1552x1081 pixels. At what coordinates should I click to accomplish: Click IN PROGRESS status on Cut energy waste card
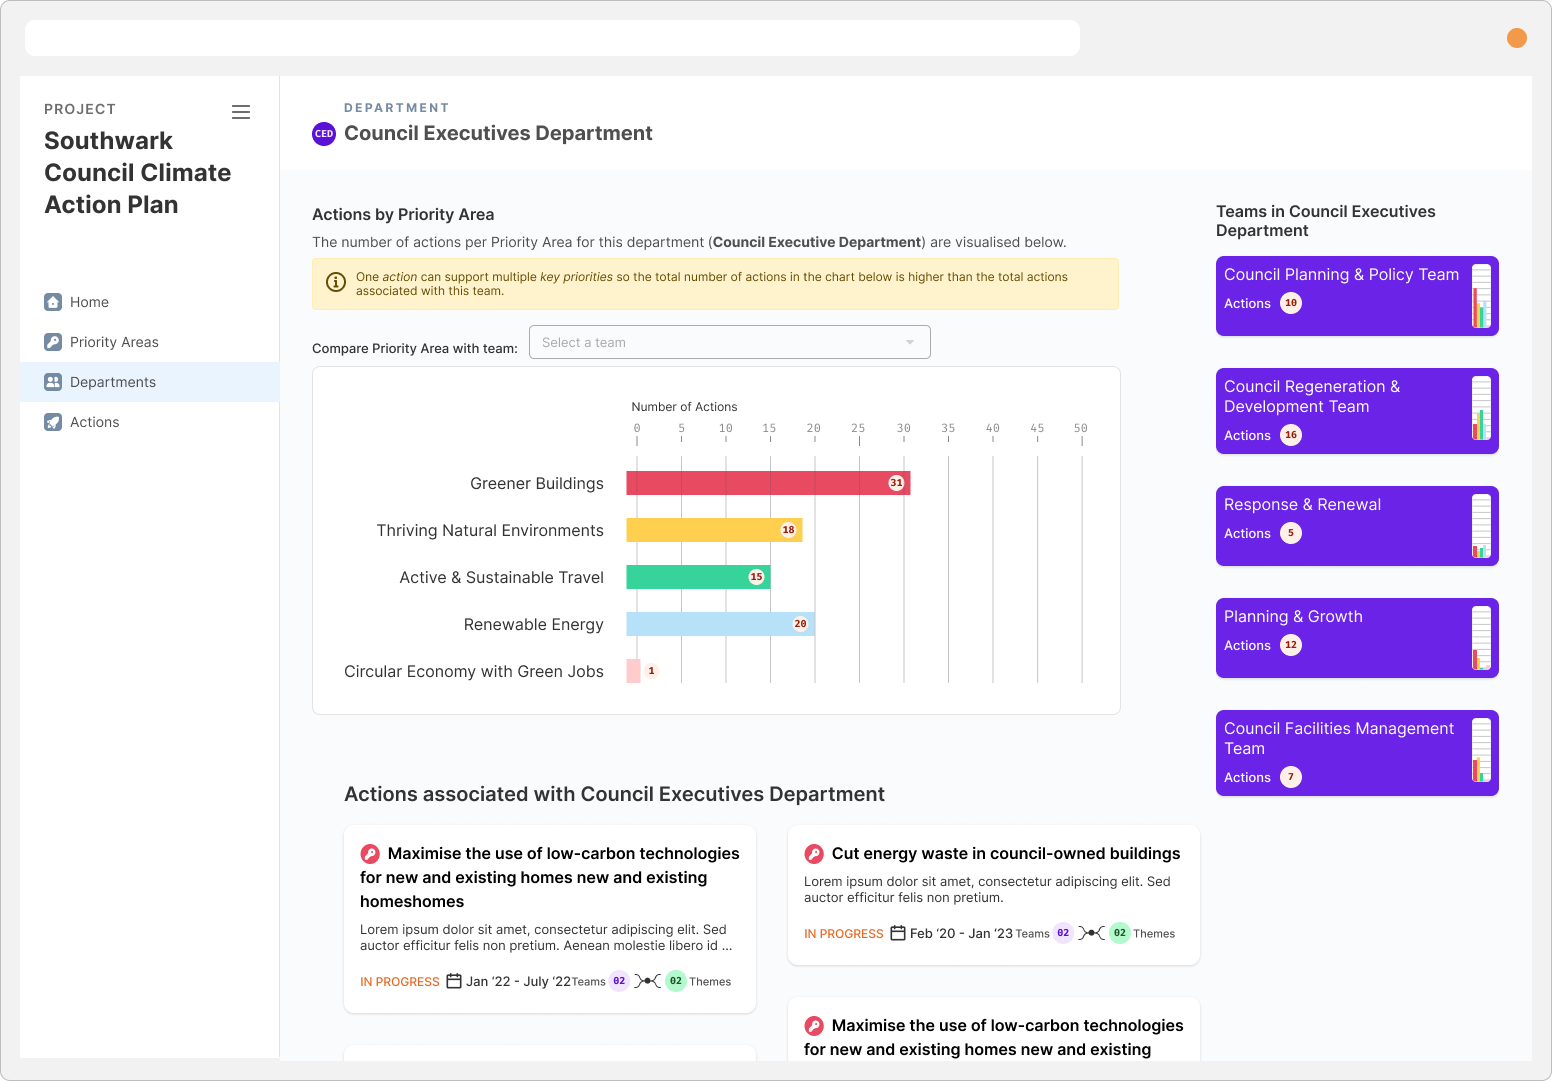(844, 934)
